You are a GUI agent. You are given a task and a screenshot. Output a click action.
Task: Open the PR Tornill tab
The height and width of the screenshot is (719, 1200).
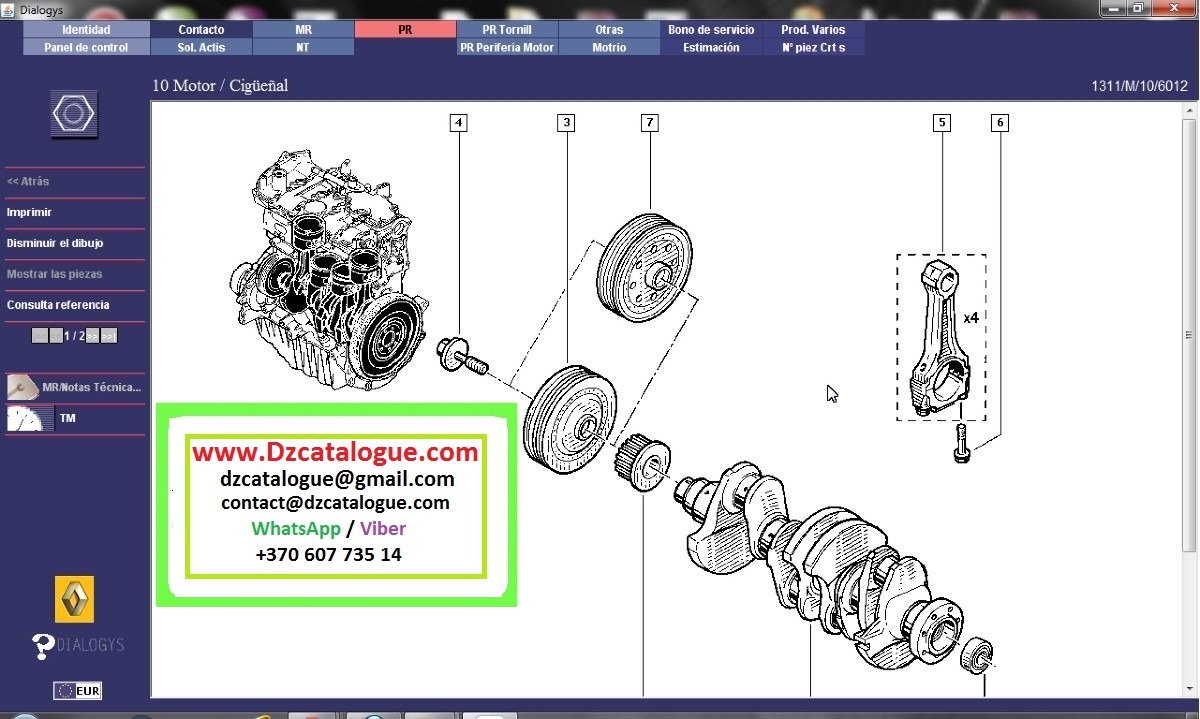(x=507, y=30)
